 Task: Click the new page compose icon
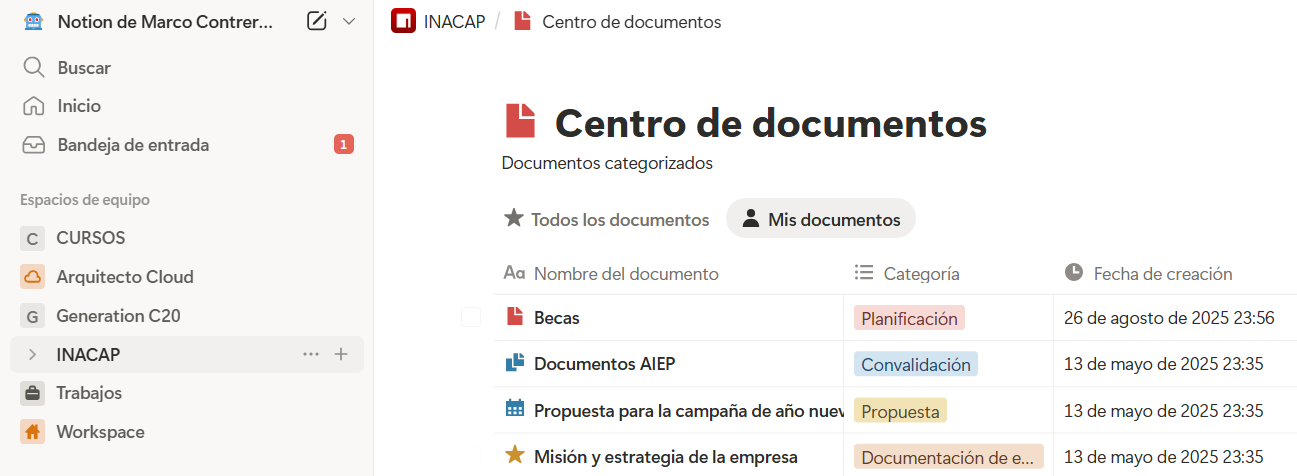tap(317, 21)
